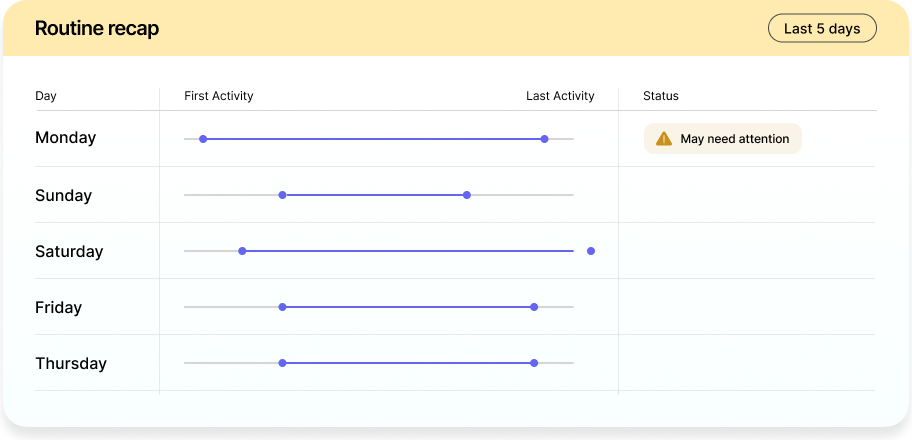Click the Status column header
The width and height of the screenshot is (912, 440).
point(661,96)
